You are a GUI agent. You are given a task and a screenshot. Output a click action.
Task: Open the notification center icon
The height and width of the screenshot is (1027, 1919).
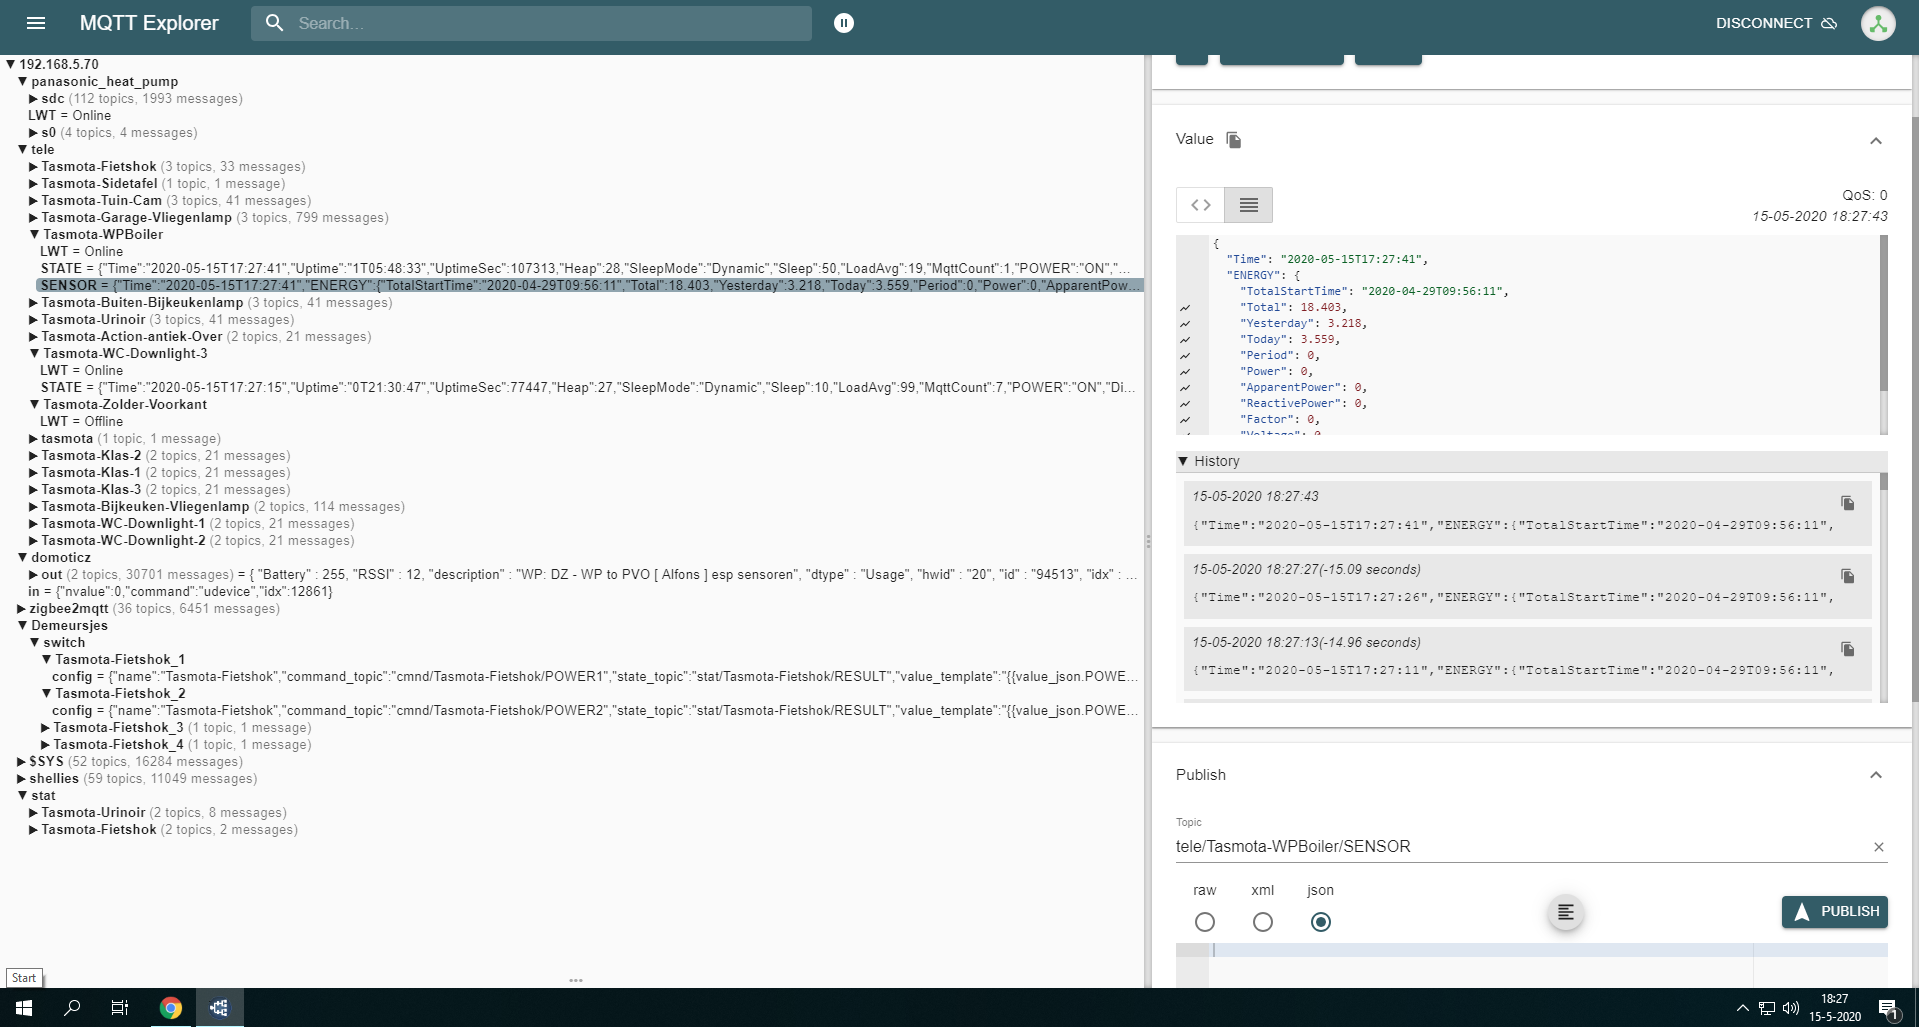coord(1888,1008)
